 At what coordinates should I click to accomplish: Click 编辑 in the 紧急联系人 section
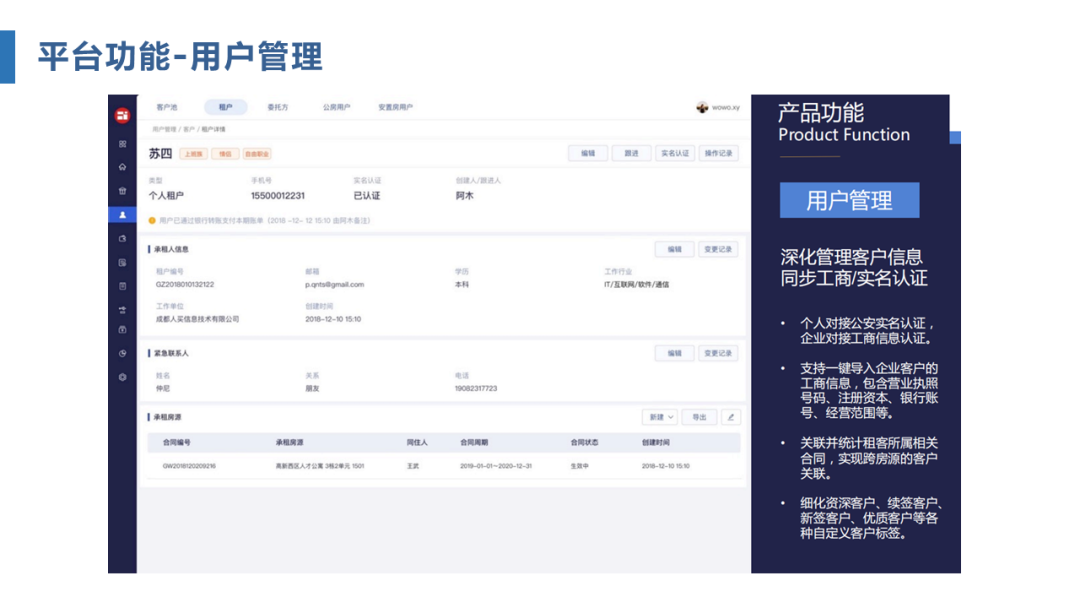[x=674, y=353]
